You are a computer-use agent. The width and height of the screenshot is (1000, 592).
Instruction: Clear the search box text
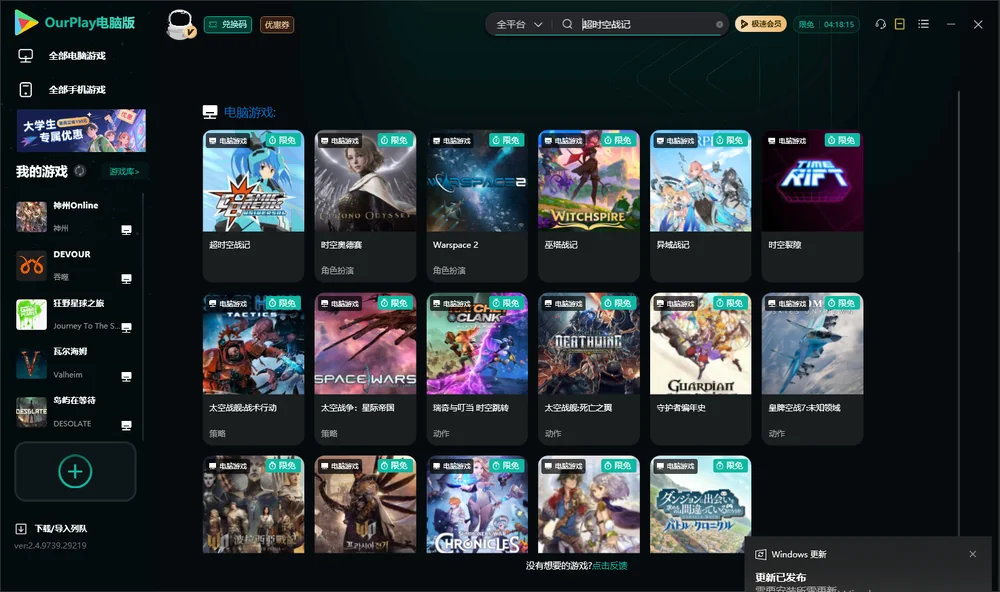[719, 25]
